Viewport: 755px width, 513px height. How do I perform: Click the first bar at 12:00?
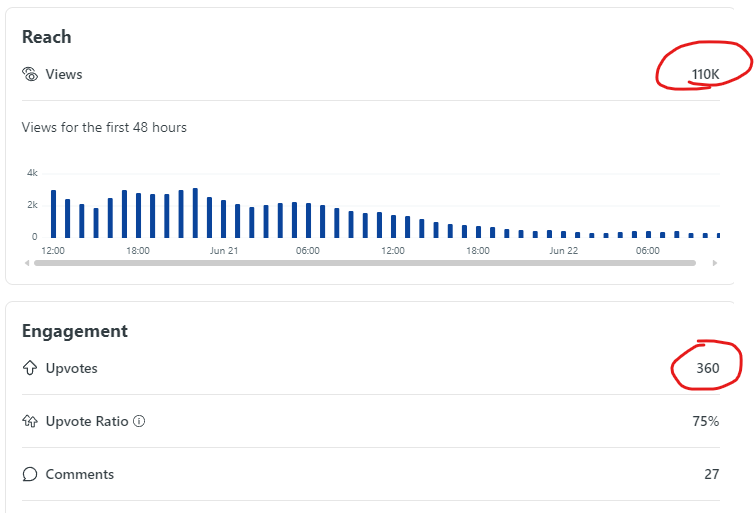53,214
